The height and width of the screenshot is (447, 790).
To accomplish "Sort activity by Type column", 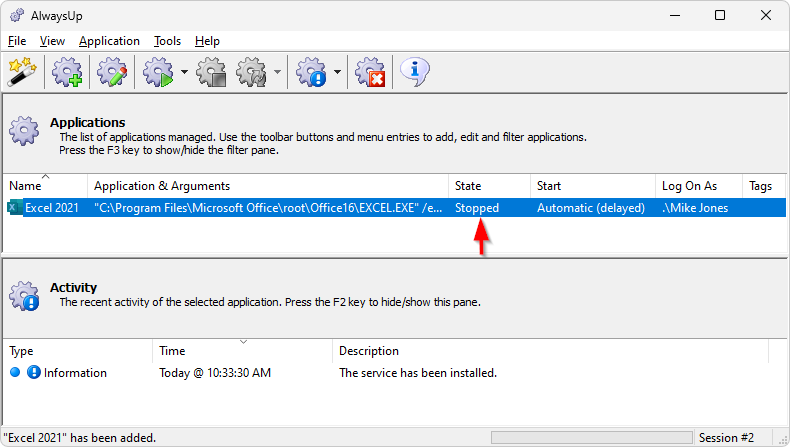I will 78,351.
